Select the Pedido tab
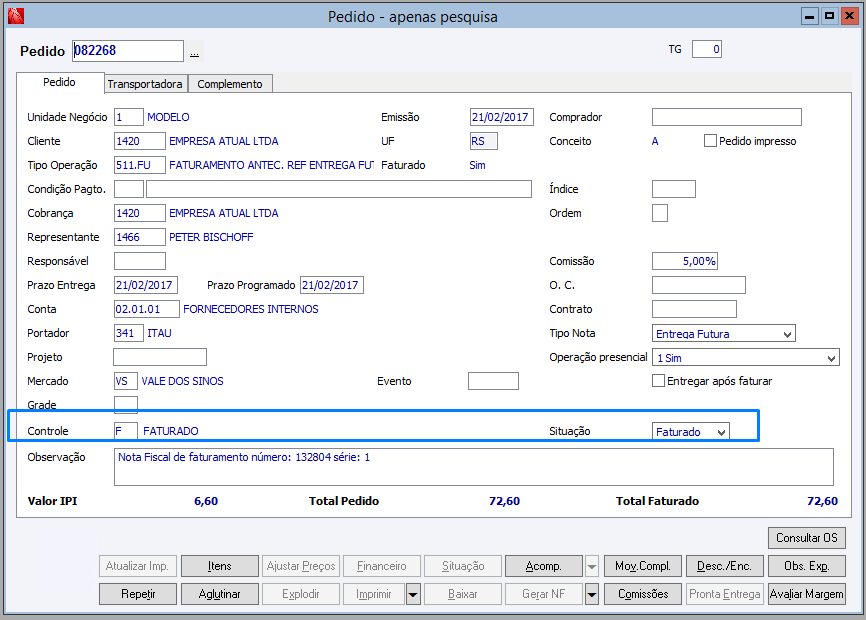Screen dimensions: 866x620 click(x=60, y=82)
